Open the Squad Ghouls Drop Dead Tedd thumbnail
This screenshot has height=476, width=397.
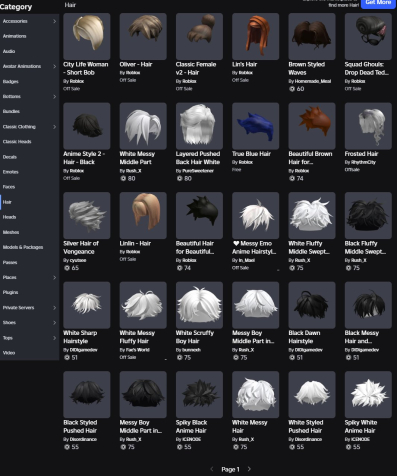pos(368,37)
